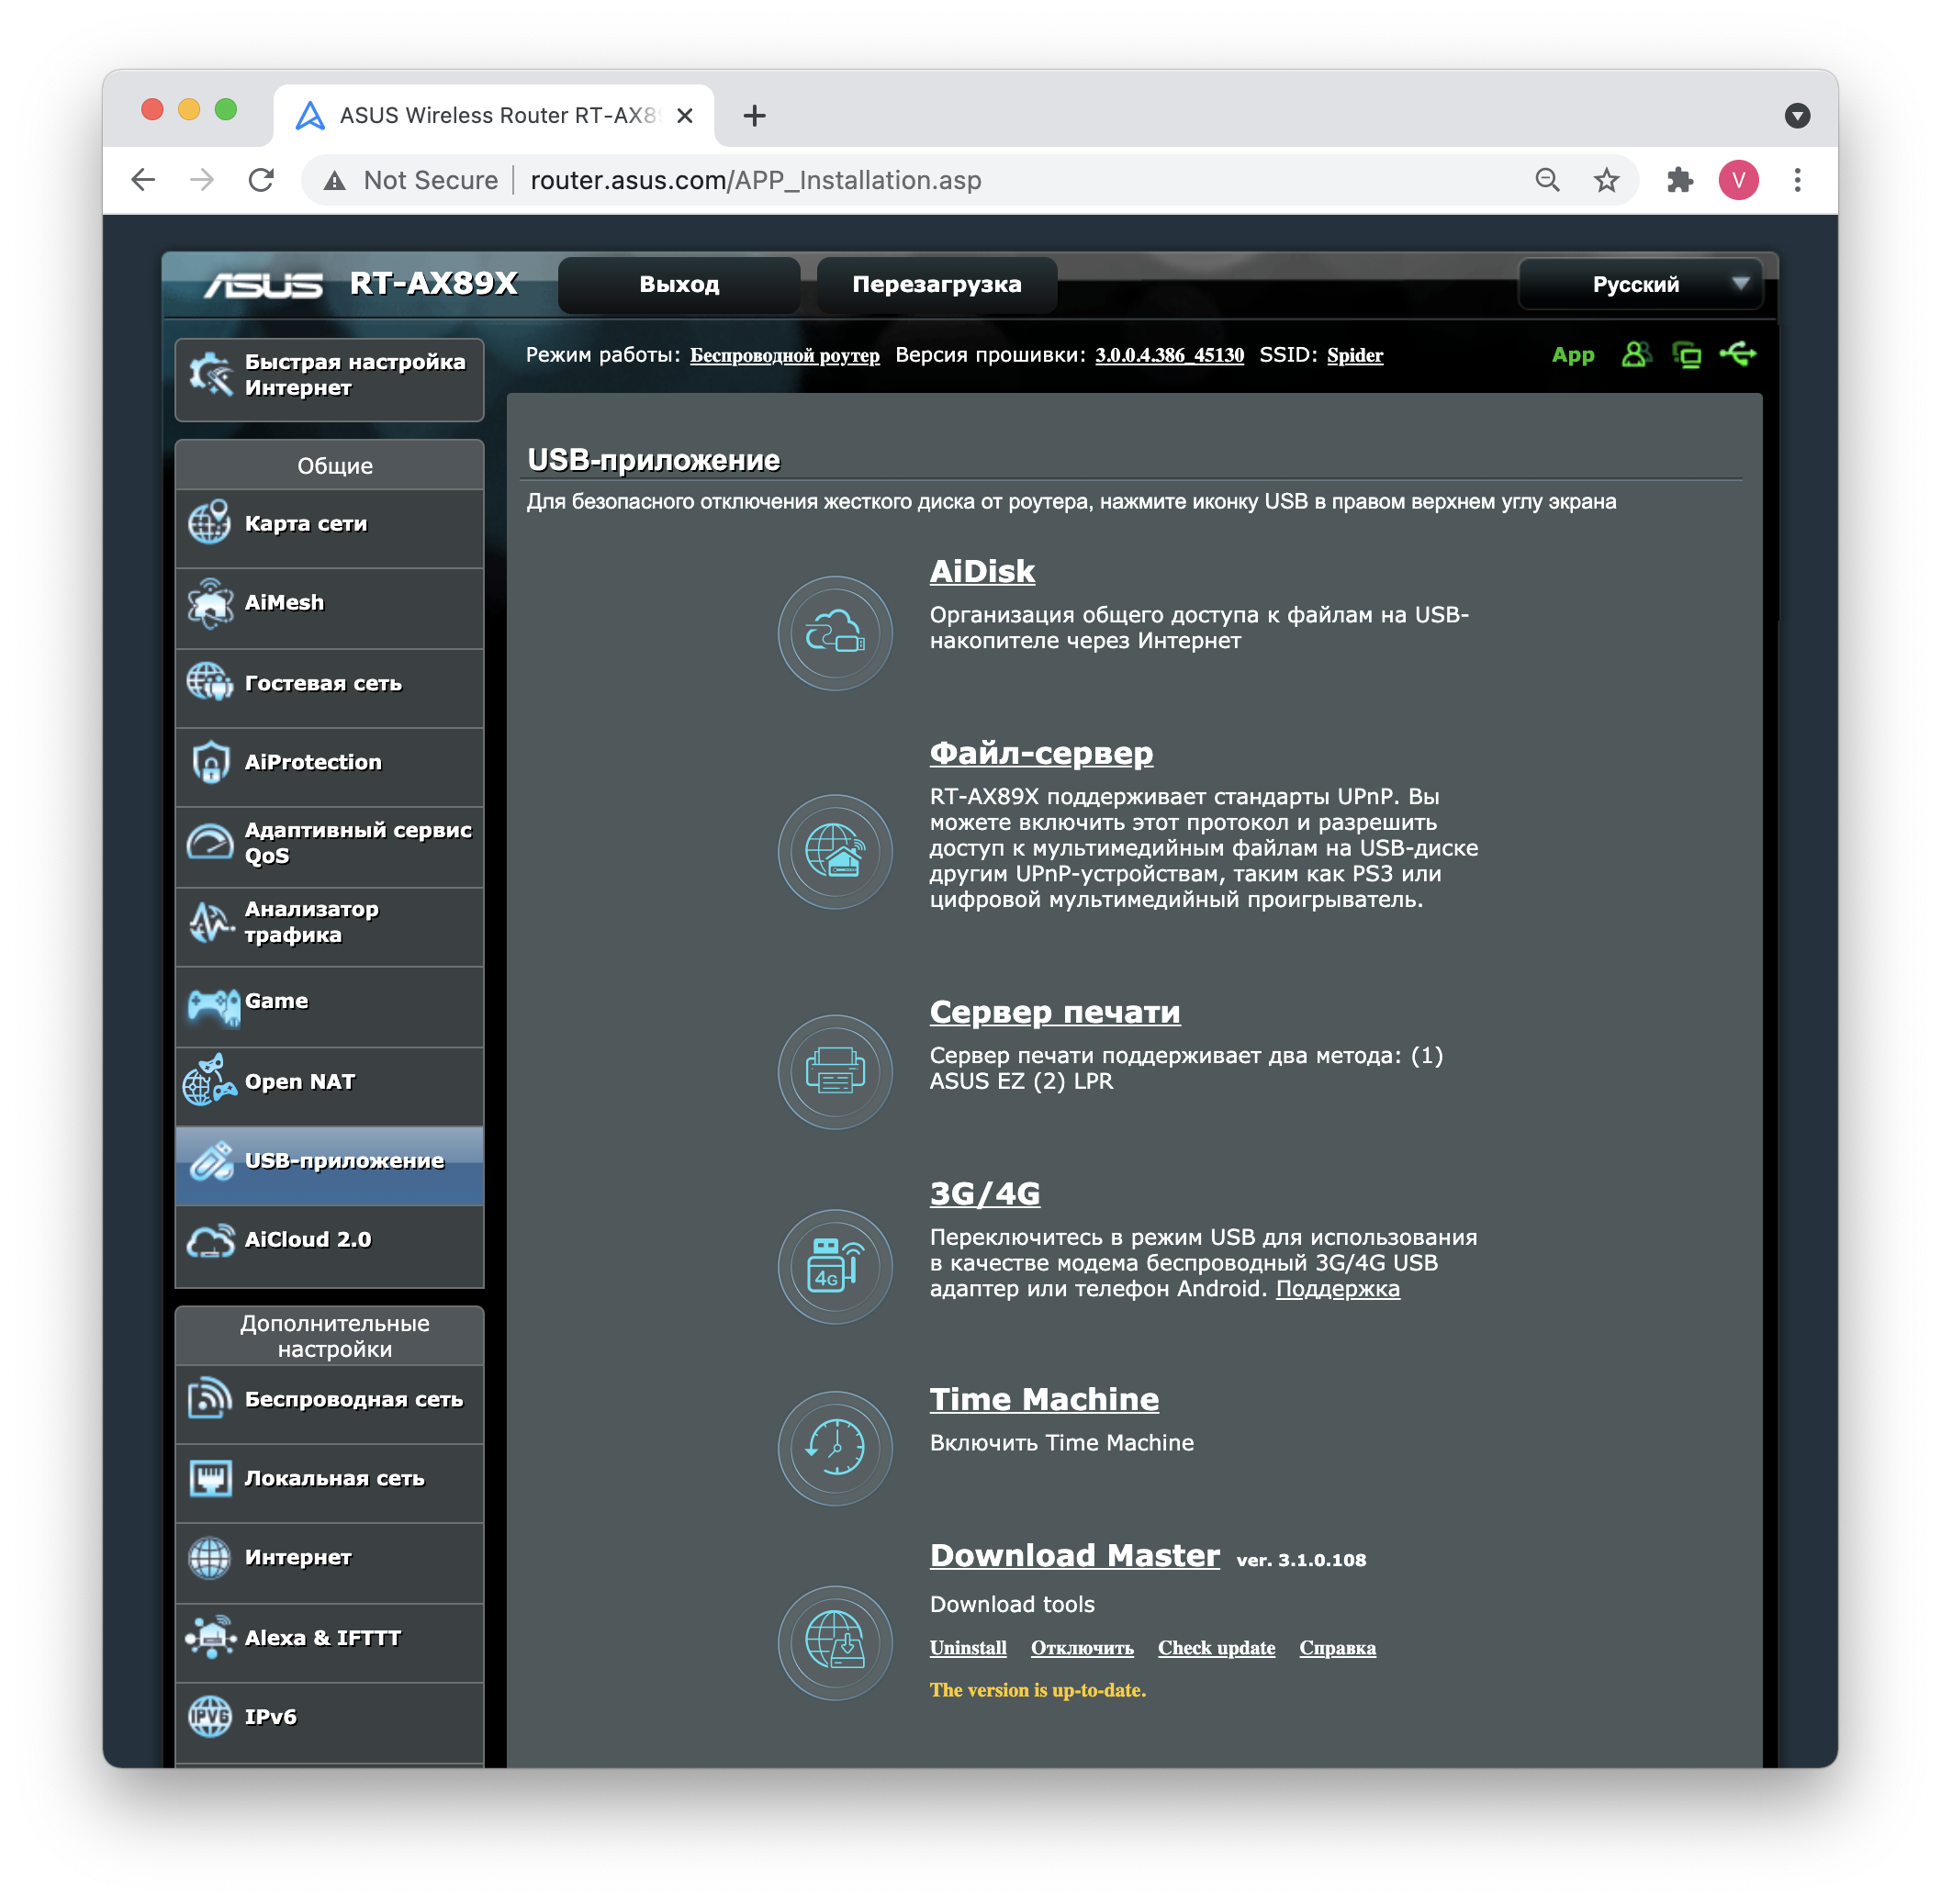Open Карта сети in sidebar

(x=329, y=528)
